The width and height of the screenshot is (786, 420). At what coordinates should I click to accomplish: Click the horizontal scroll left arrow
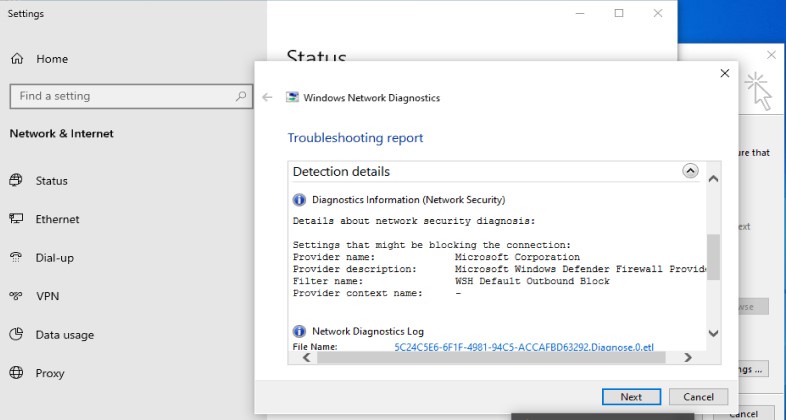tap(307, 357)
